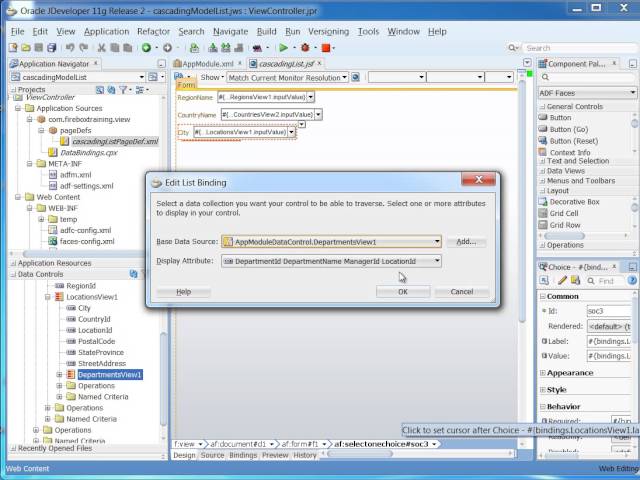Click the Rebuild project icon
640x480 pixels.
point(226,48)
